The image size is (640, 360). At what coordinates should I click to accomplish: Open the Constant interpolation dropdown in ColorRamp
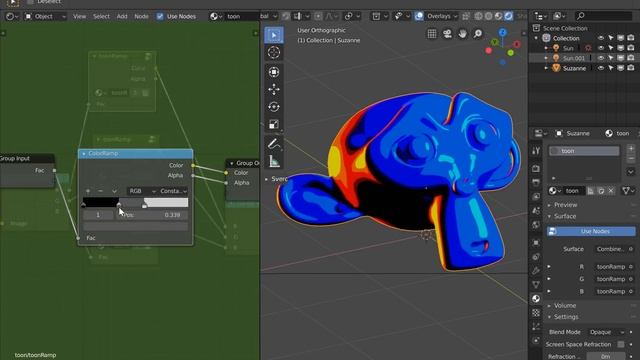pyautogui.click(x=173, y=191)
